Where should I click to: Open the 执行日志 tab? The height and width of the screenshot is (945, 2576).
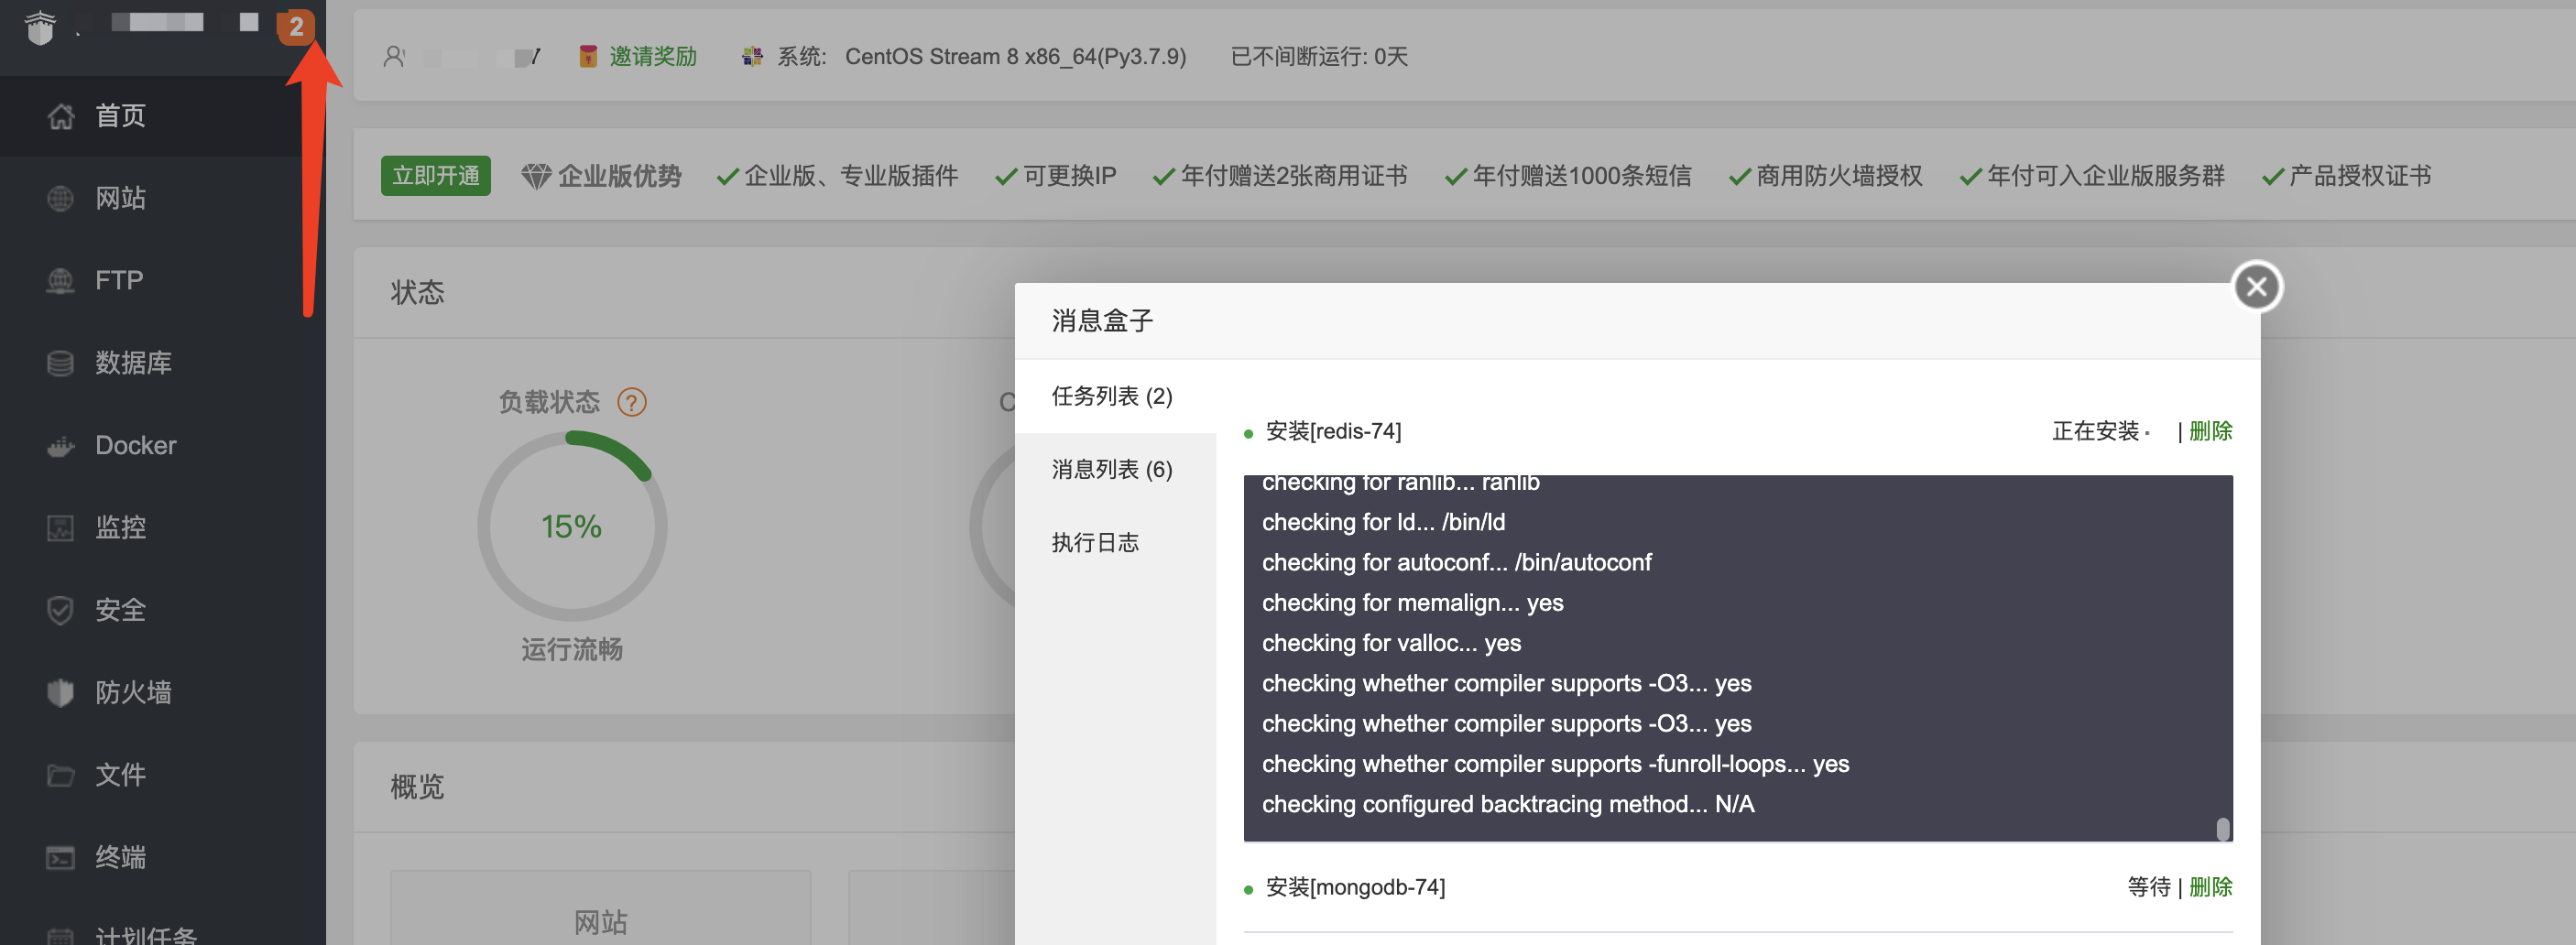[x=1095, y=542]
